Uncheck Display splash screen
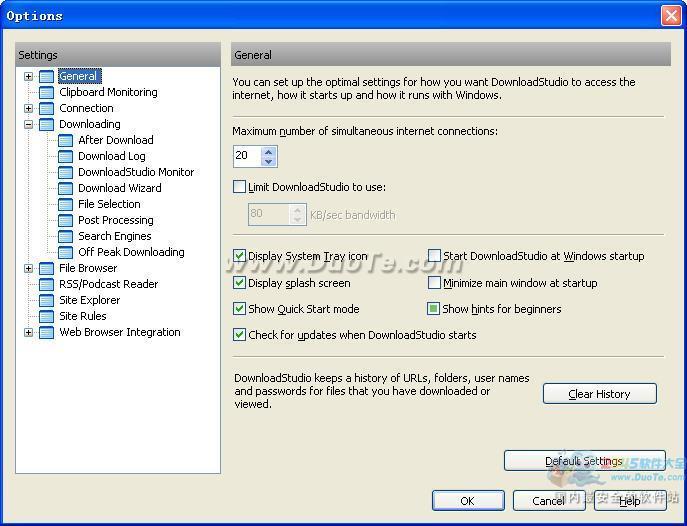Image resolution: width=687 pixels, height=526 pixels. [239, 282]
